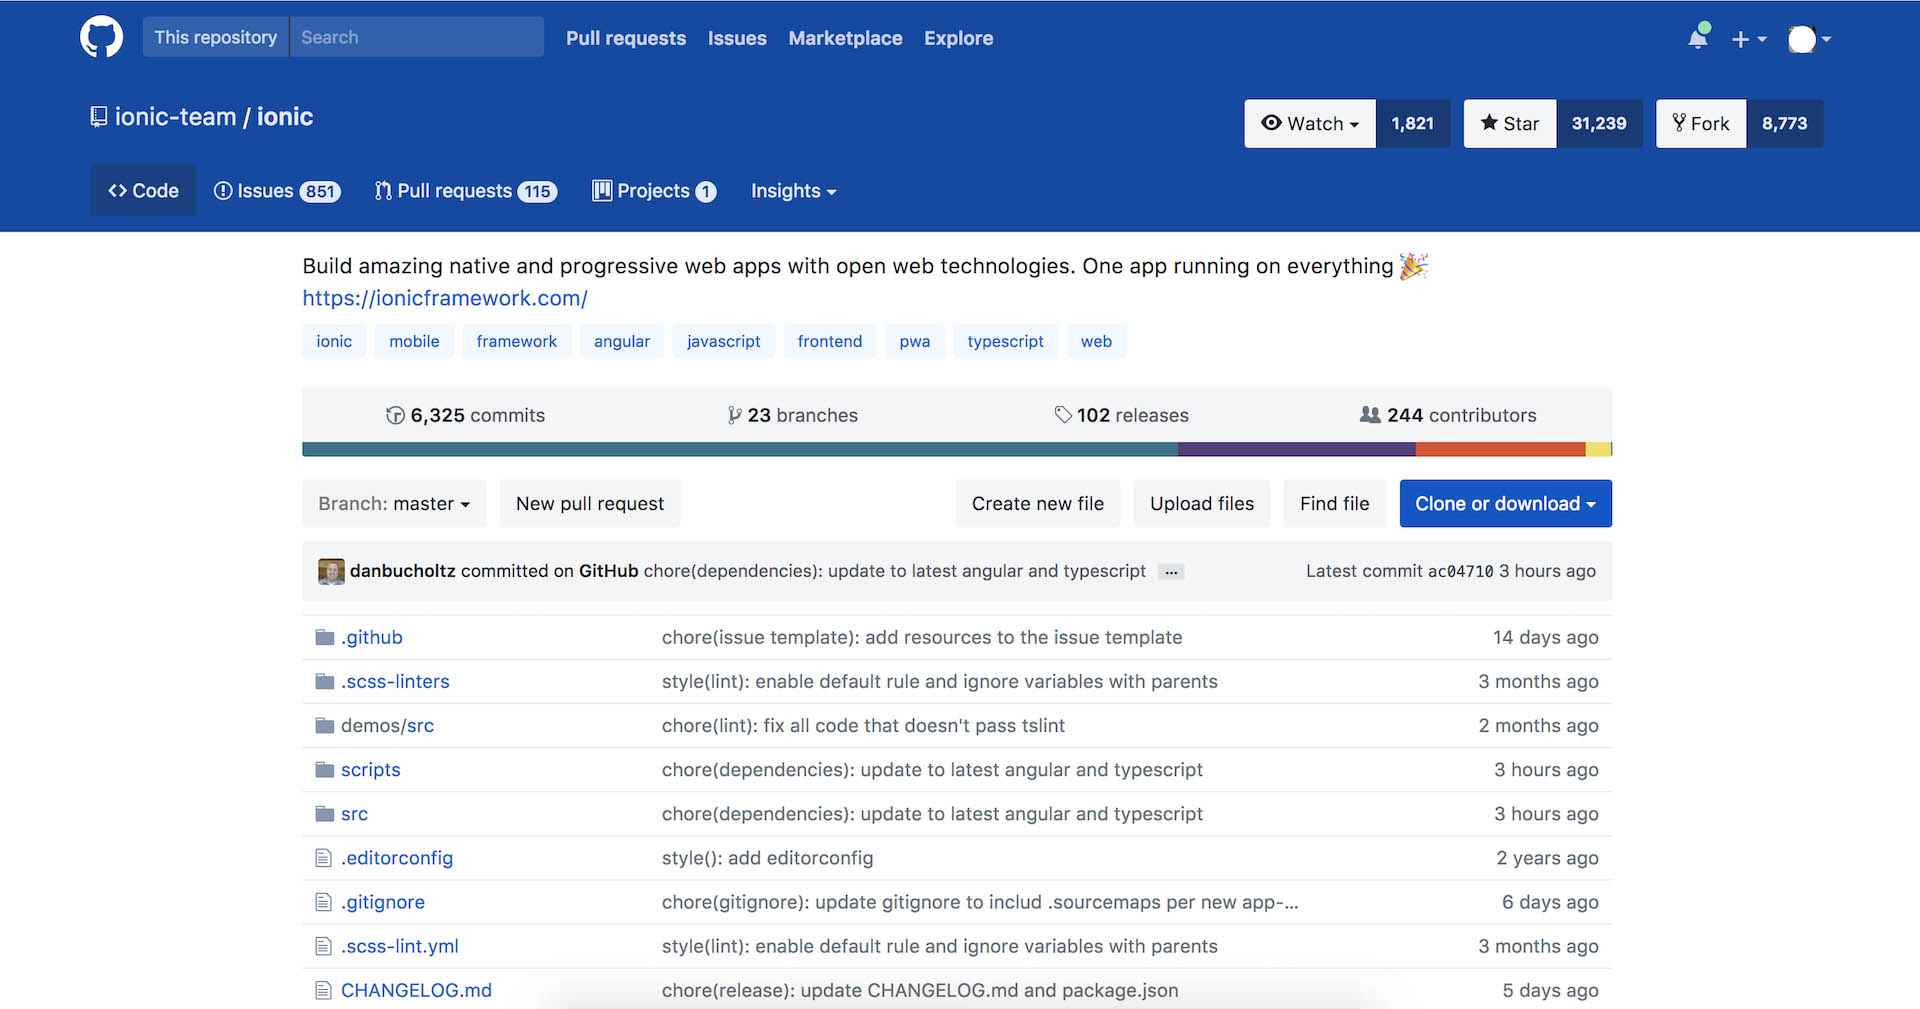Select the angular topic tag
1920x1009 pixels.
[622, 341]
